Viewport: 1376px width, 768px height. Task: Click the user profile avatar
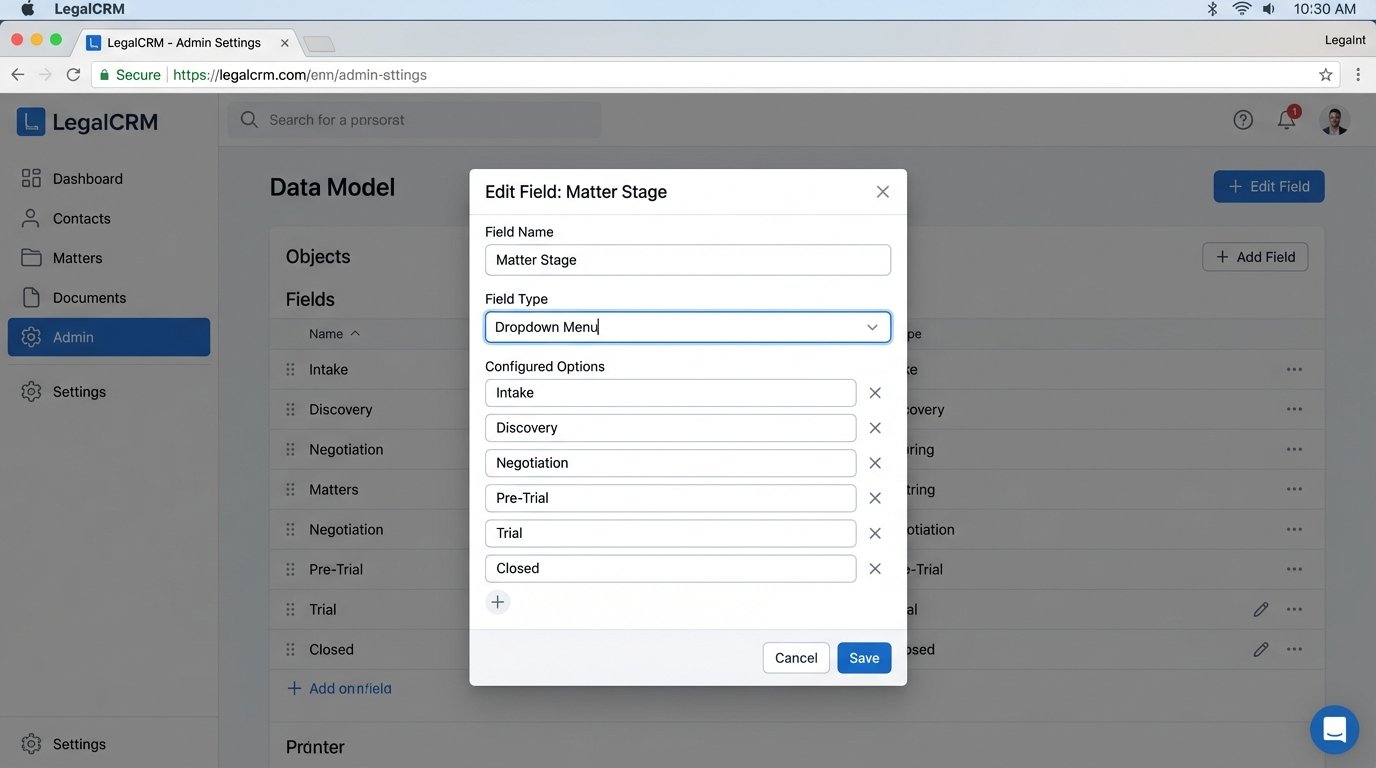[1335, 119]
